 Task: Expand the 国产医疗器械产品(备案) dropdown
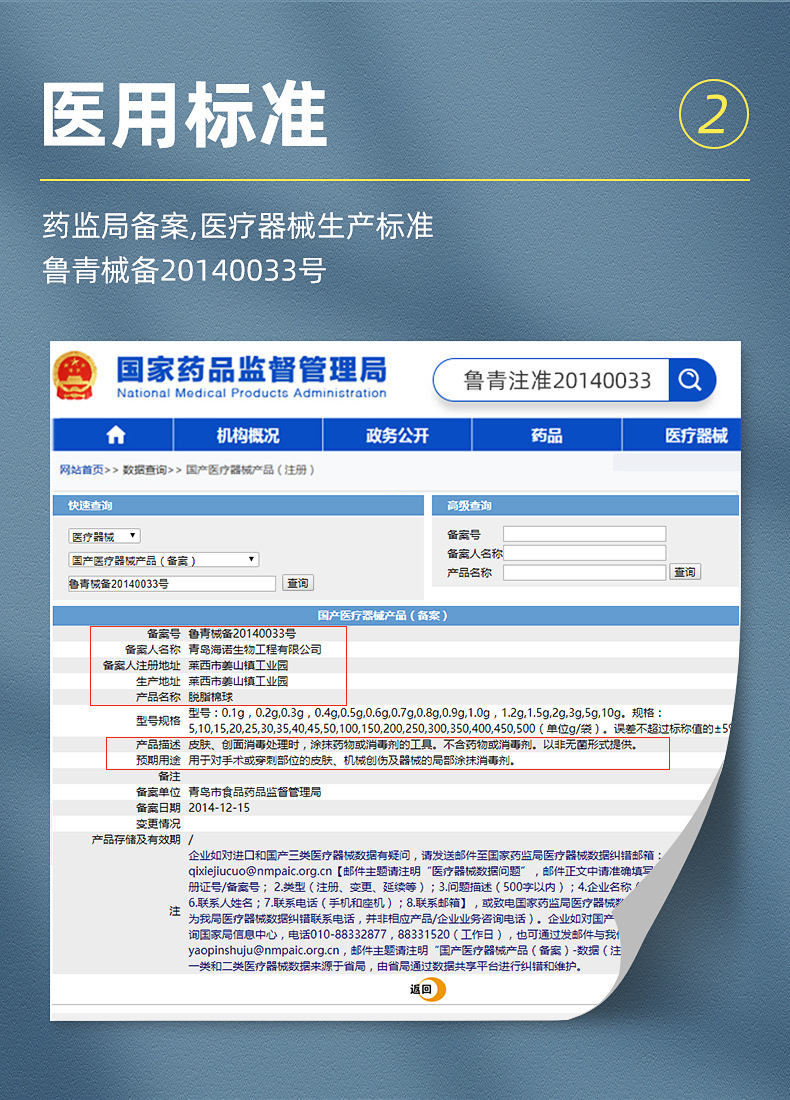163,560
